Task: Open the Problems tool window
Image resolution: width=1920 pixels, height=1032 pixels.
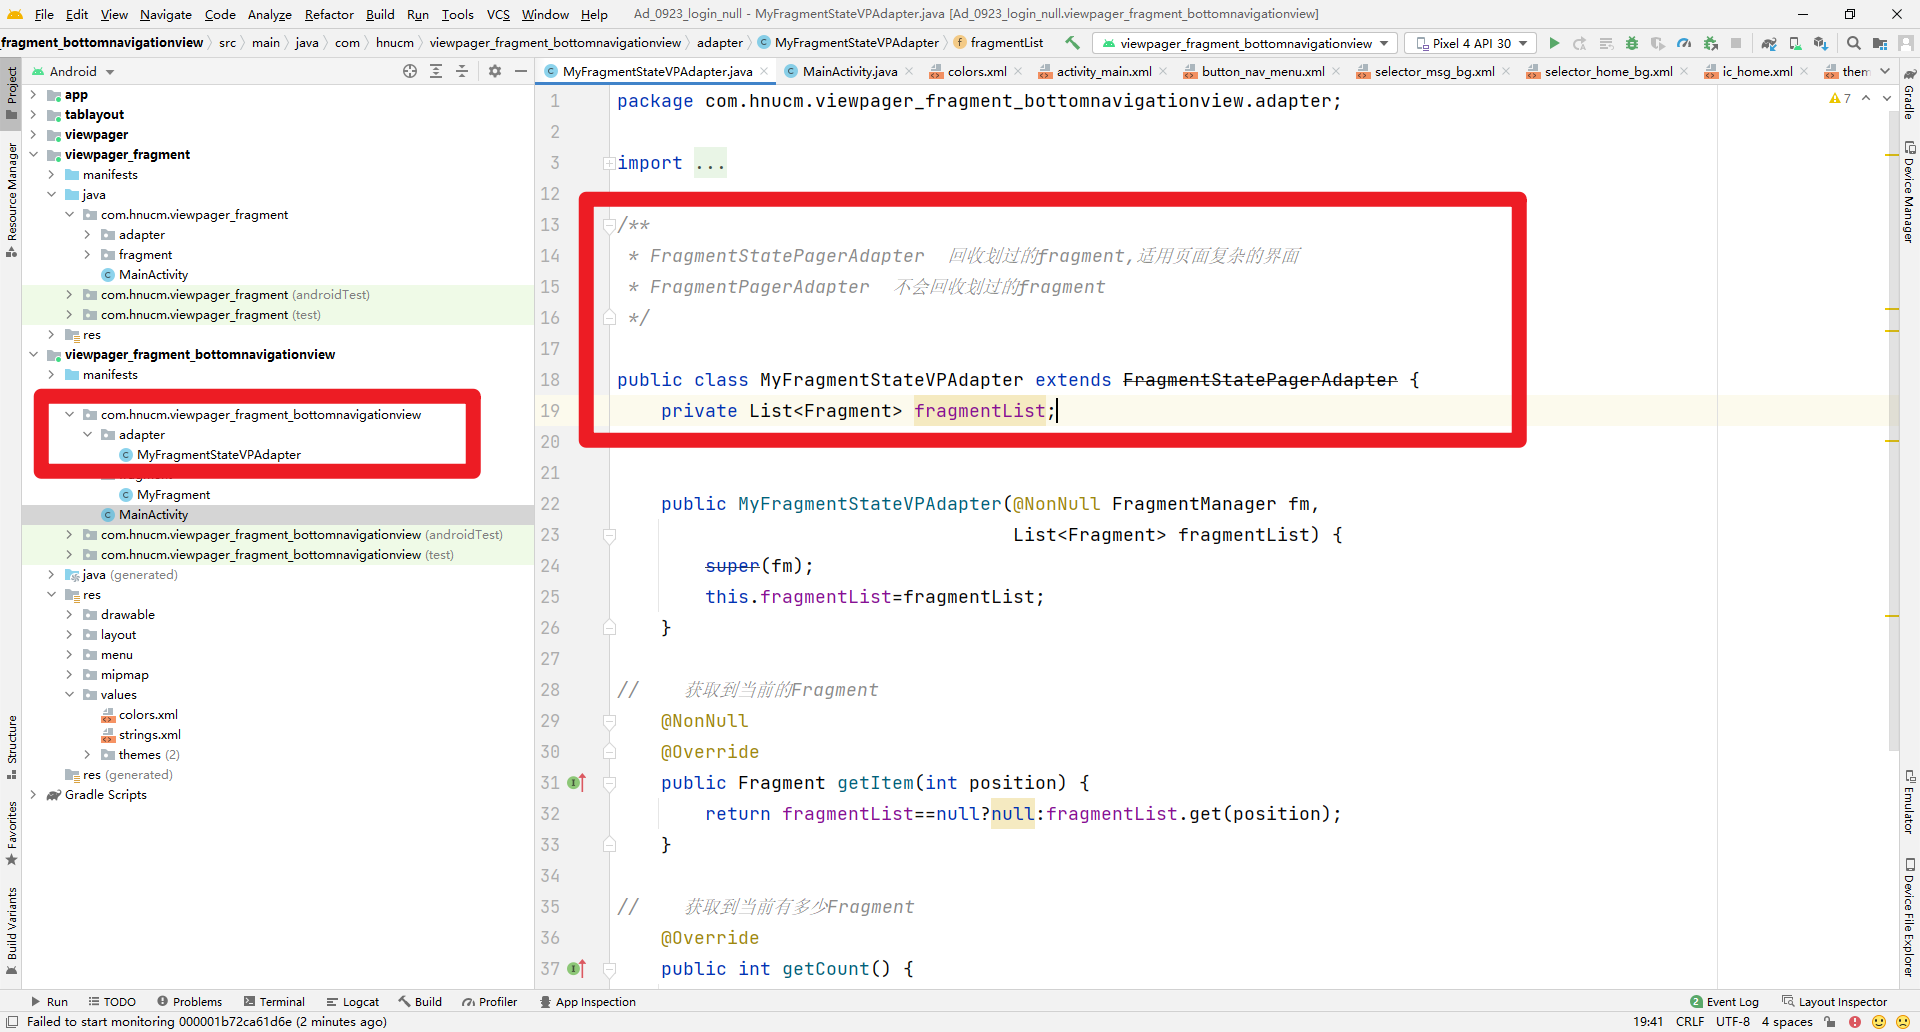Action: click(189, 1001)
